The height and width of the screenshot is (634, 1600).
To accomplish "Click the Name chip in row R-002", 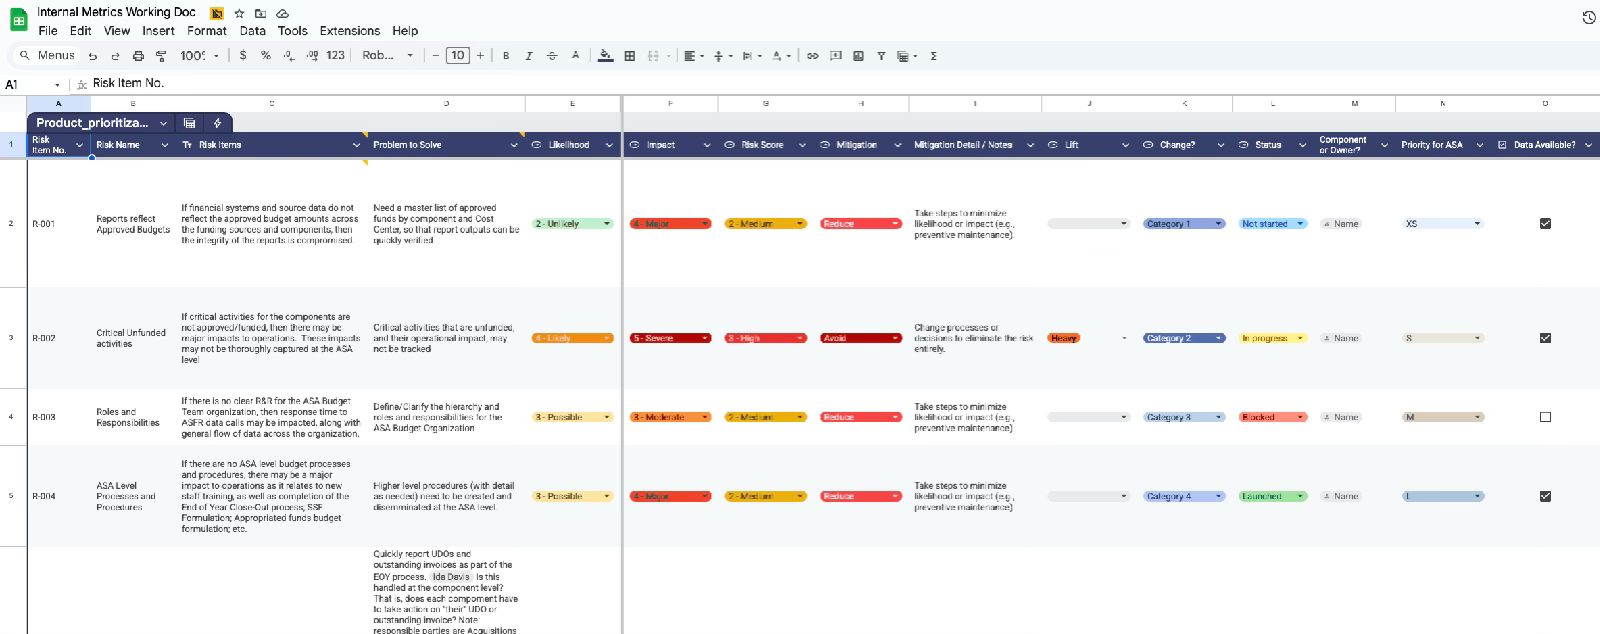I will point(1340,338).
